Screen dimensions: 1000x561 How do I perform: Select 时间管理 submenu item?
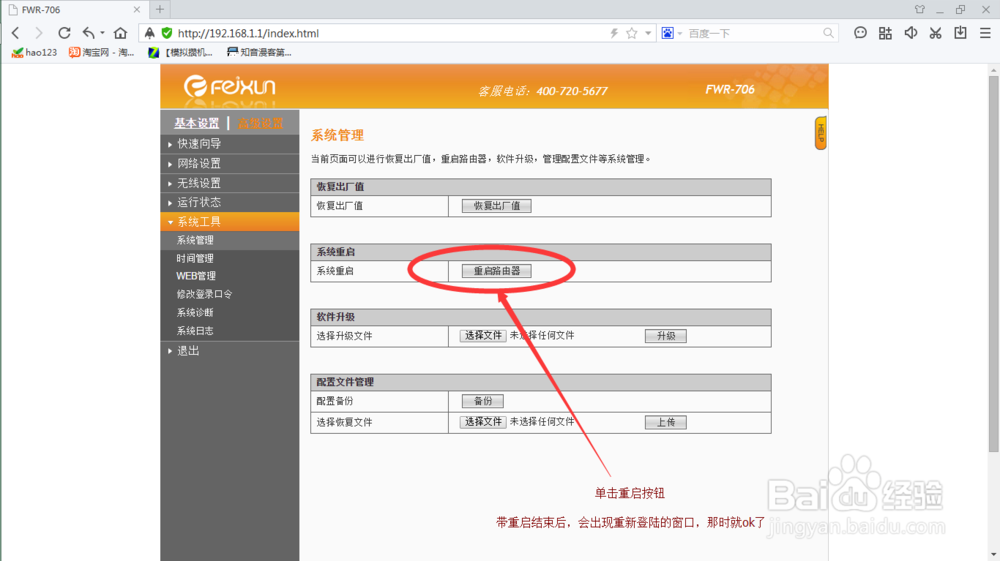point(195,258)
